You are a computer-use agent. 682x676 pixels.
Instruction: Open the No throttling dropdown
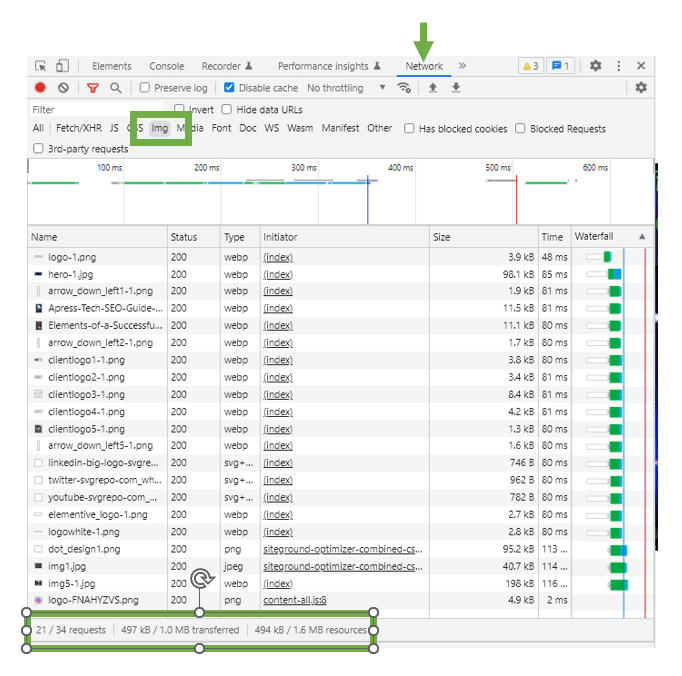tap(346, 88)
